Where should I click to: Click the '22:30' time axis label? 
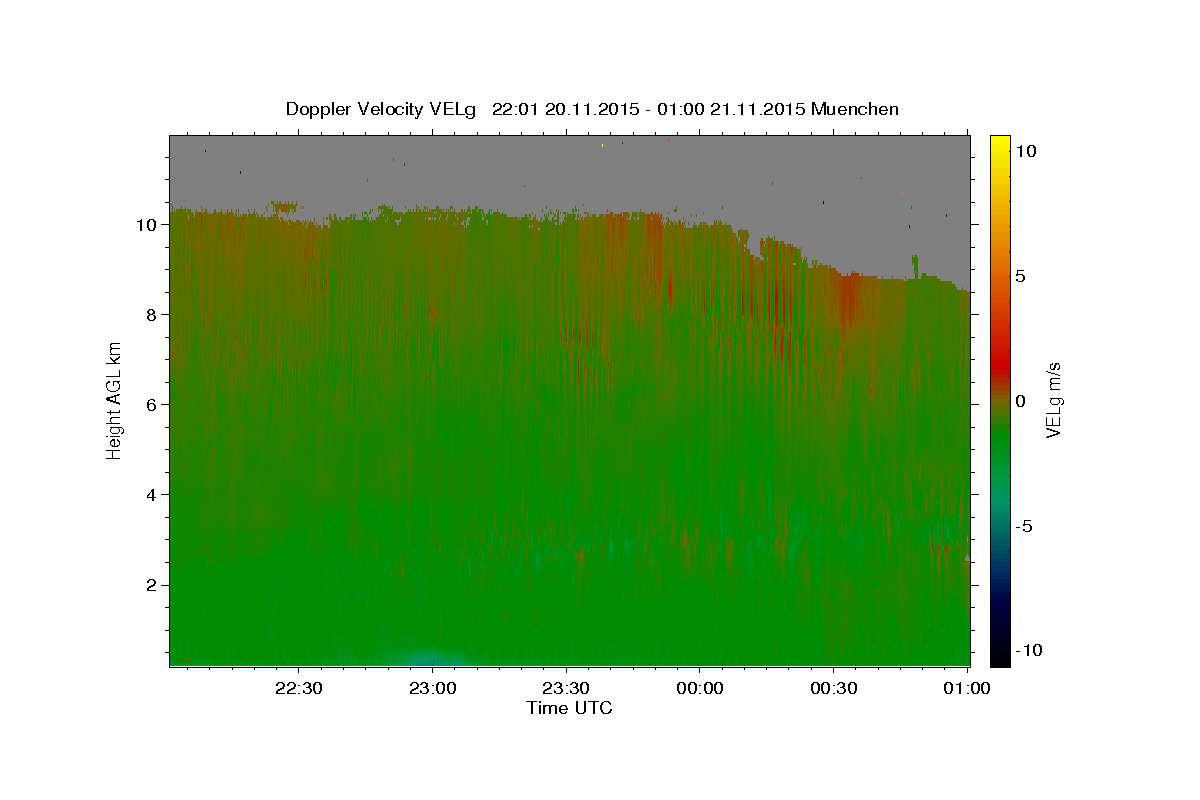pos(299,688)
